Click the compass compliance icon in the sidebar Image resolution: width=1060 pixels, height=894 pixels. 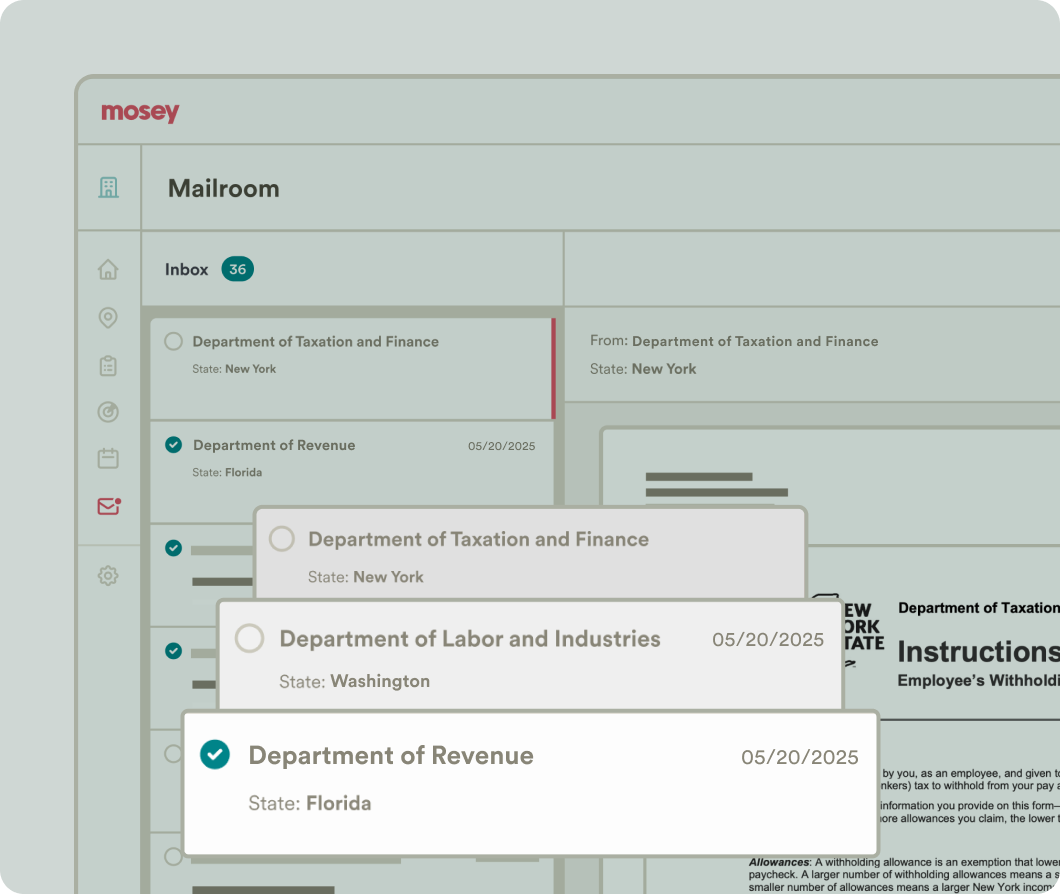pos(108,412)
